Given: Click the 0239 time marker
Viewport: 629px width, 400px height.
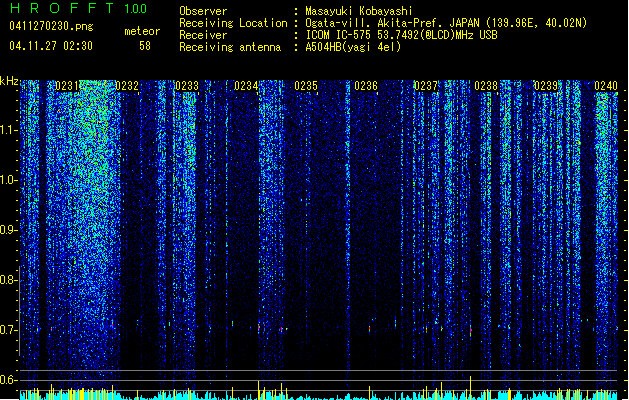Looking at the screenshot, I should (x=546, y=86).
